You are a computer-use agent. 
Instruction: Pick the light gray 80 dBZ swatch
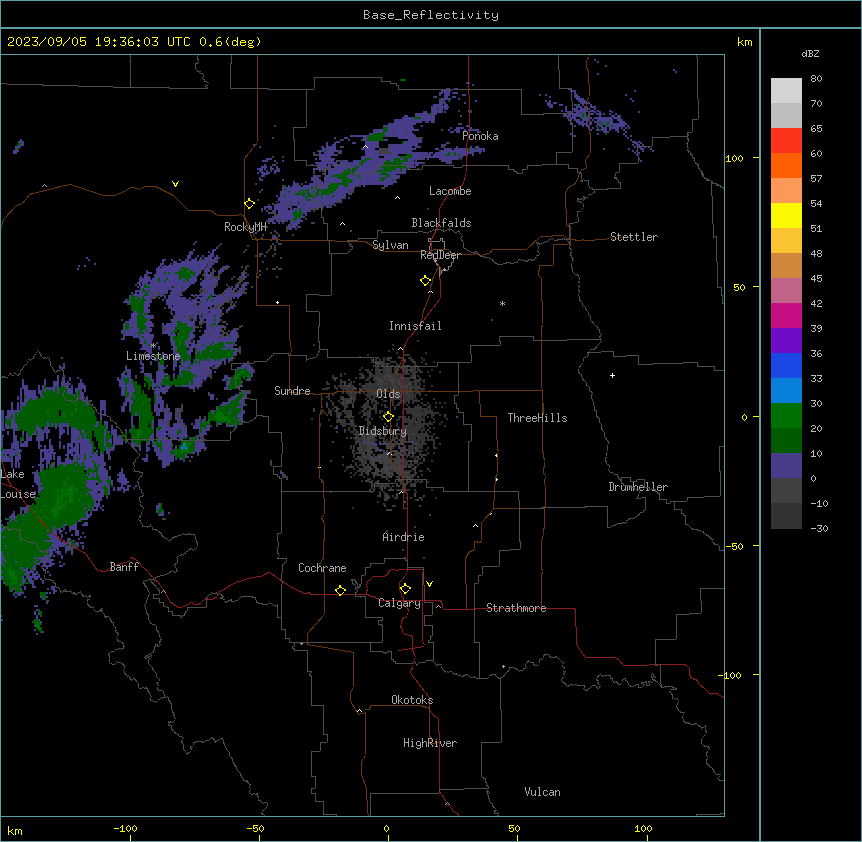pyautogui.click(x=786, y=91)
